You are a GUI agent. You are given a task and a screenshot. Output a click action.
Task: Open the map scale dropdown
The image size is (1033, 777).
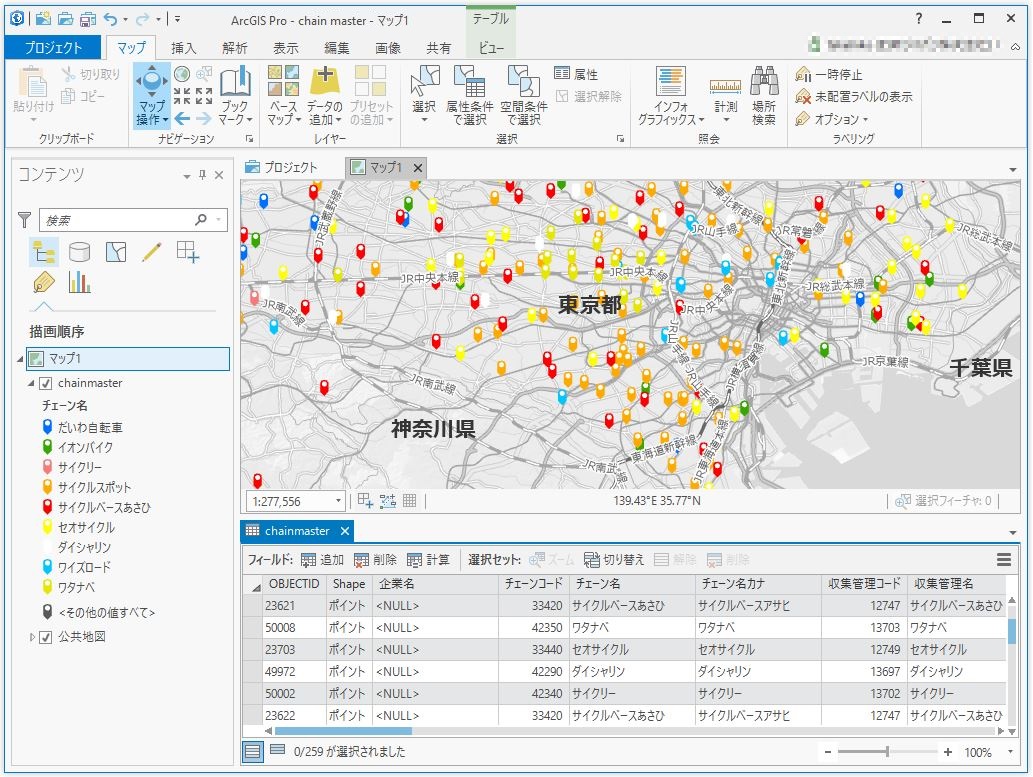338,501
